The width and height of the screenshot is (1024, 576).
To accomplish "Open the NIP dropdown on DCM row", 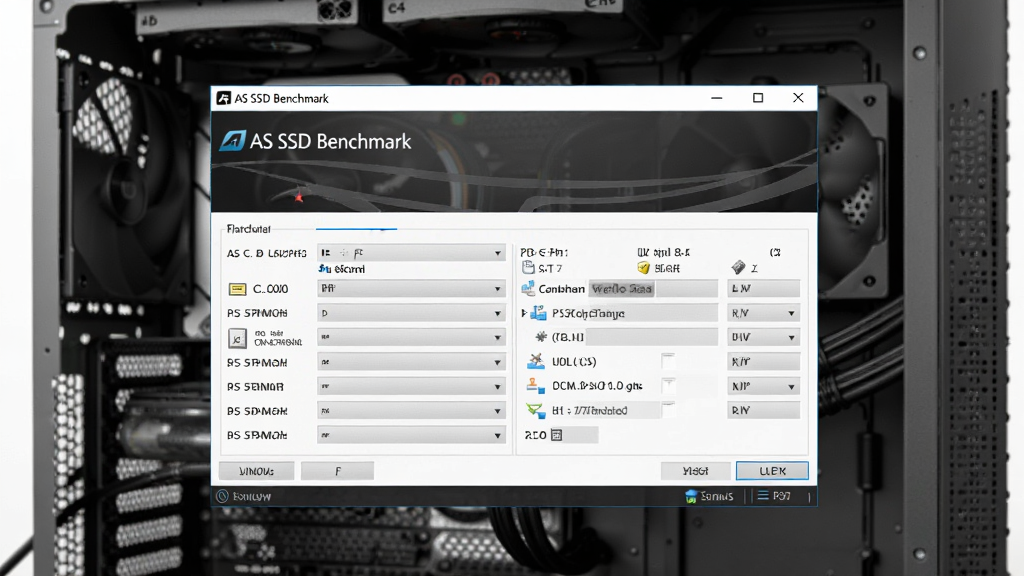I will (x=763, y=387).
